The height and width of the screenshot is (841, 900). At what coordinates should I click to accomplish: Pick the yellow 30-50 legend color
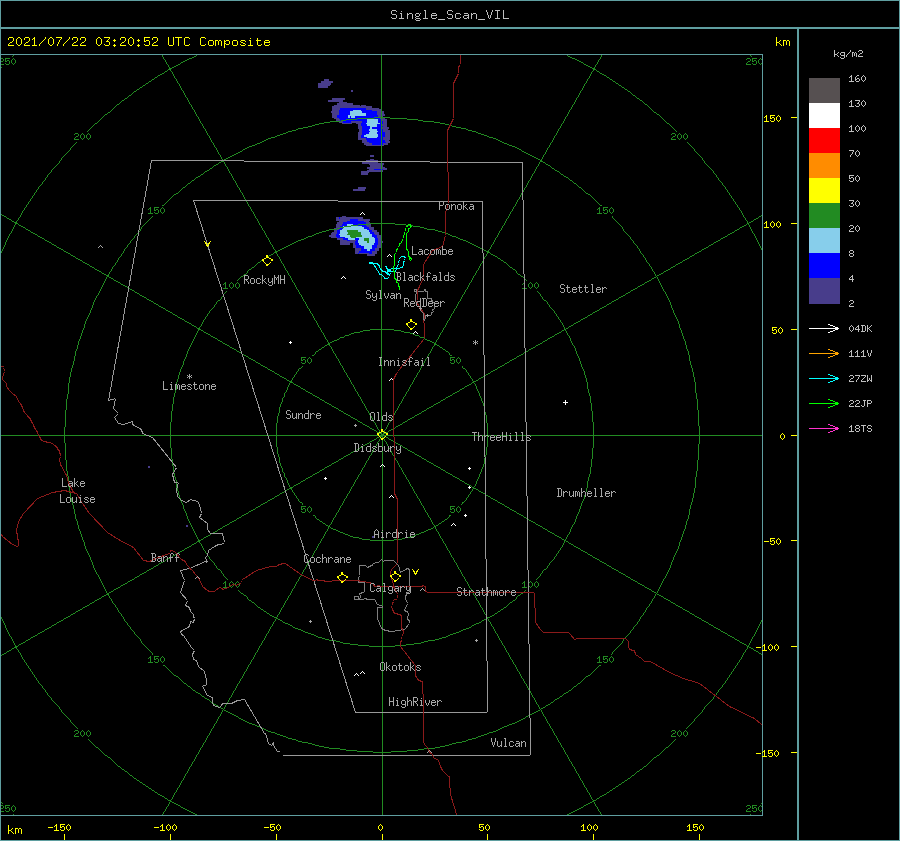coord(824,191)
